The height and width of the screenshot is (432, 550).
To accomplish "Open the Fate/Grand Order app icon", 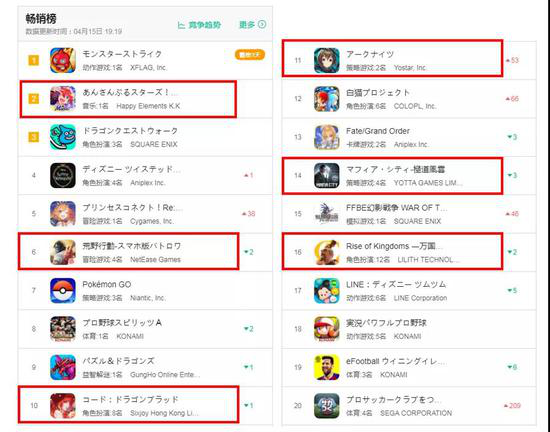I will (x=327, y=137).
